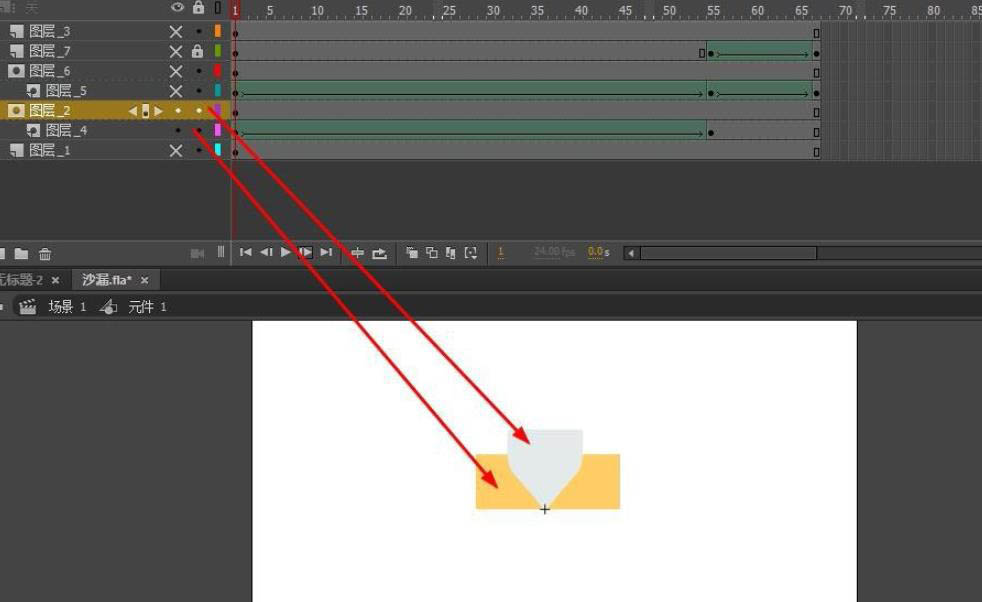Go to next keyframe on 图层_2
The image size is (982, 602).
[x=158, y=112]
